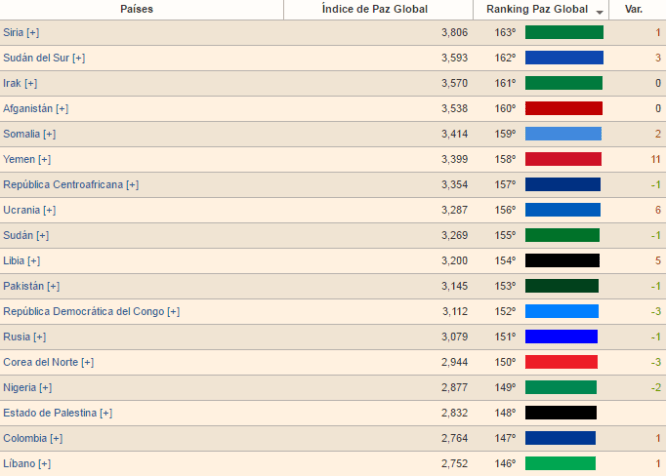
Task: Expand the [+] next to Estado de Palestina
Action: [106, 414]
